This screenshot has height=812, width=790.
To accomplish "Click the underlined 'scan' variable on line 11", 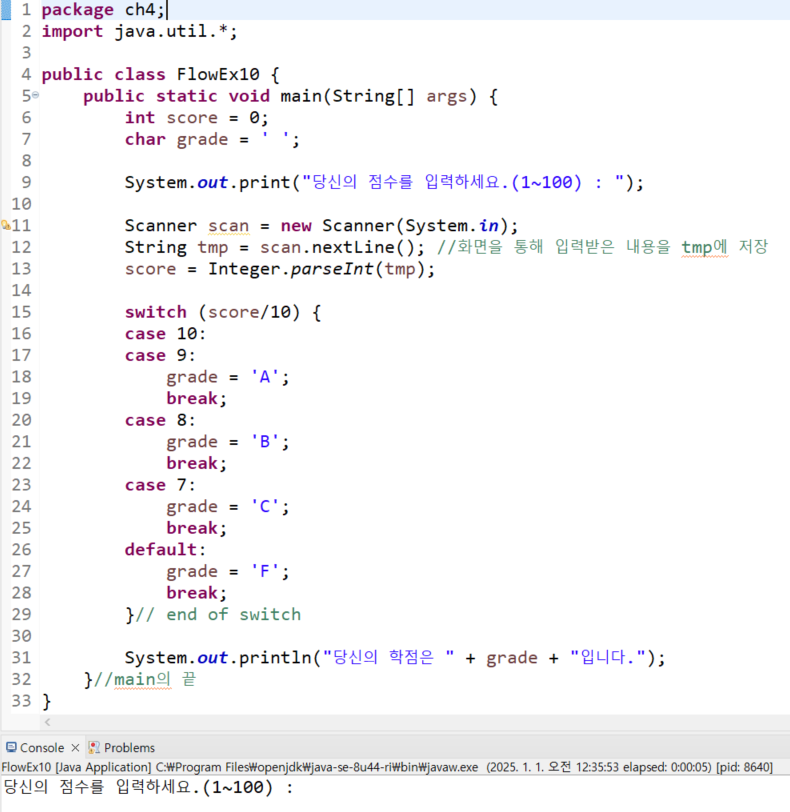I will 228,226.
